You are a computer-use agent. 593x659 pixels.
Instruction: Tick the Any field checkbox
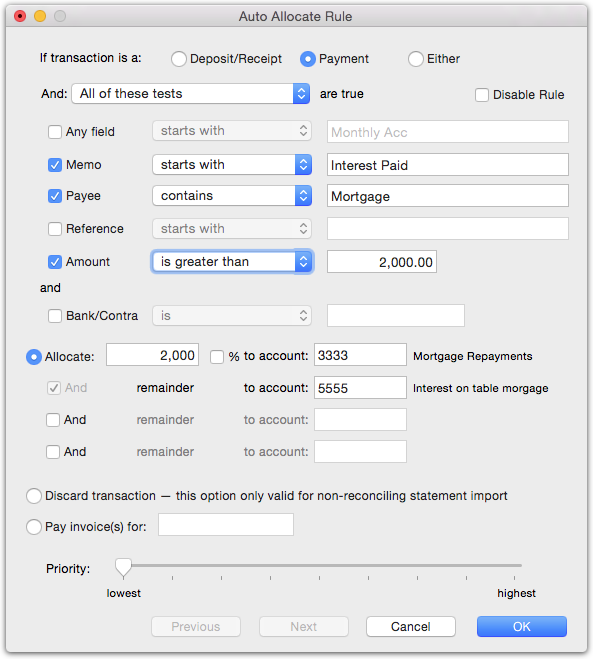click(55, 132)
